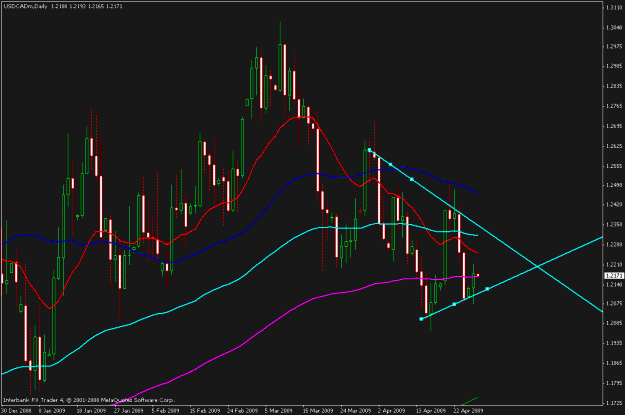Click the 1.2140 price axis label

pyautogui.click(x=614, y=284)
